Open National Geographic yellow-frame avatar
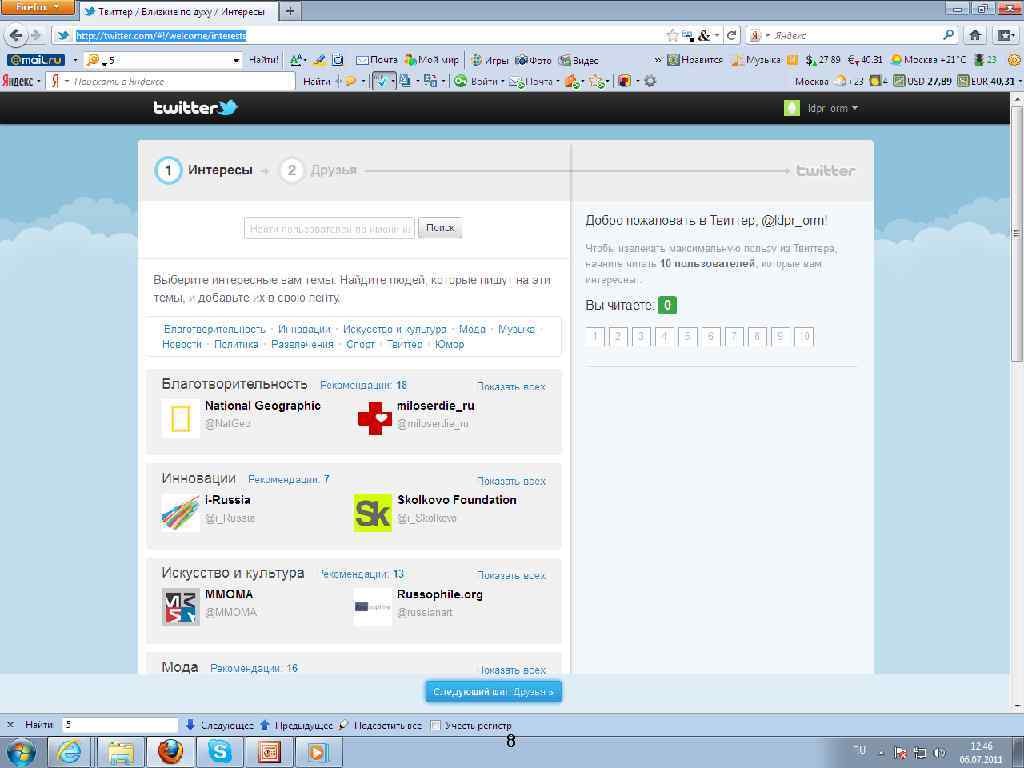 tap(180, 418)
